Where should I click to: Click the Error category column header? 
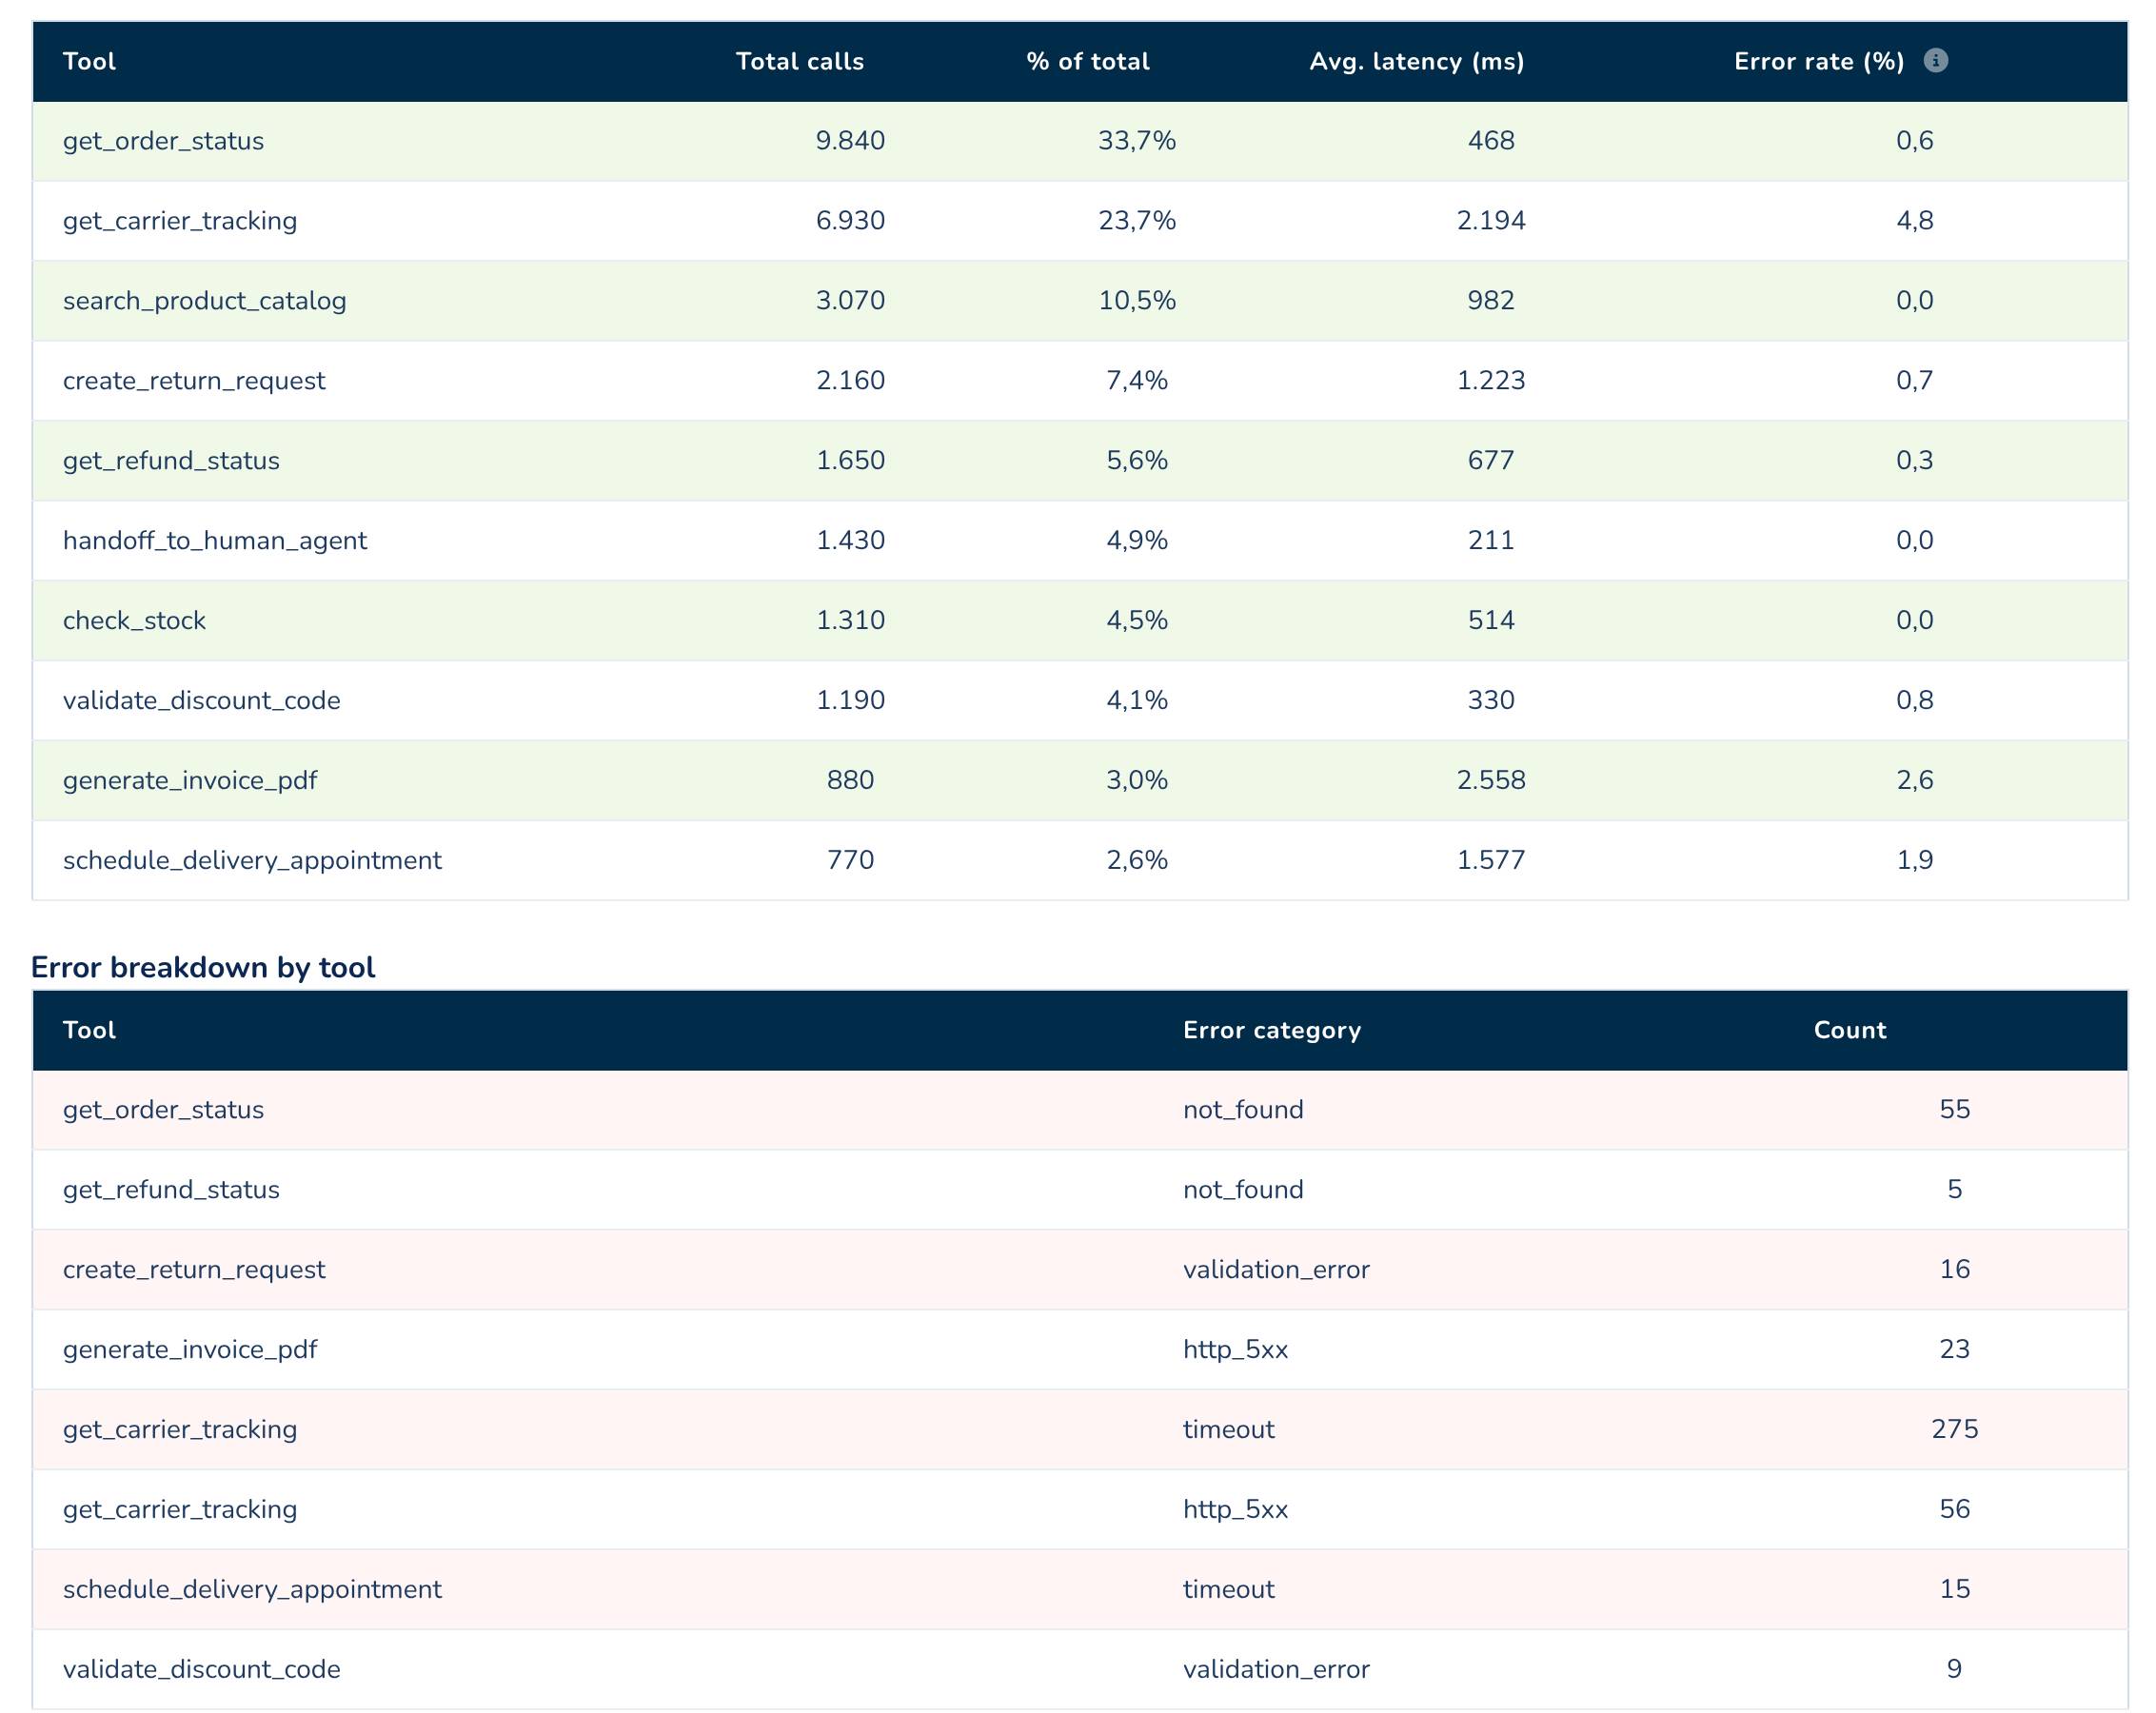coord(1272,1031)
